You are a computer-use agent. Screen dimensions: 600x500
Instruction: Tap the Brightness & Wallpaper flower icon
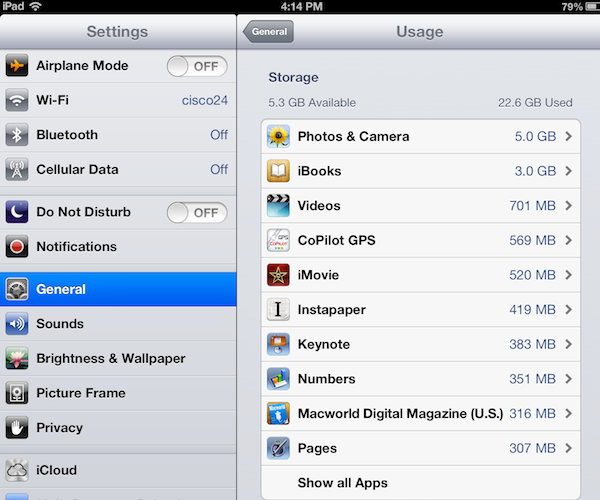click(16, 358)
